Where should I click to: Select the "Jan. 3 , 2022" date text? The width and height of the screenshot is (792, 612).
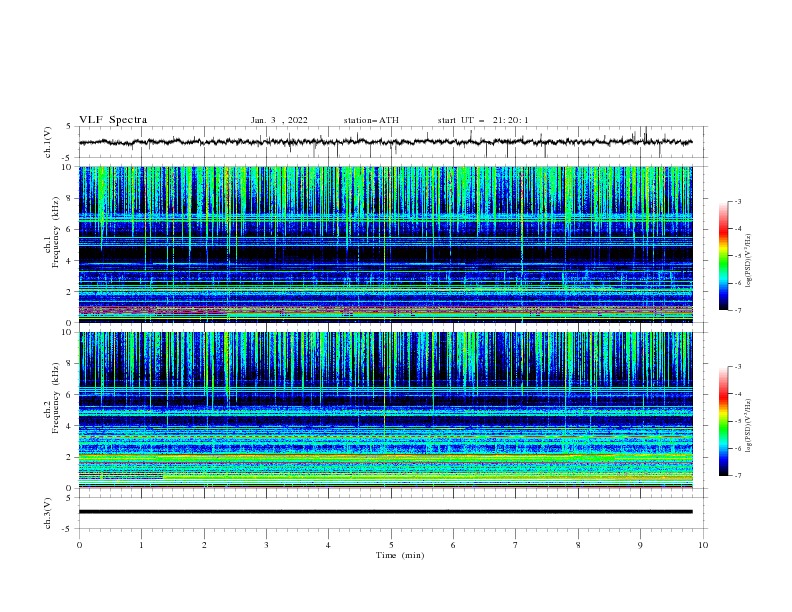279,120
